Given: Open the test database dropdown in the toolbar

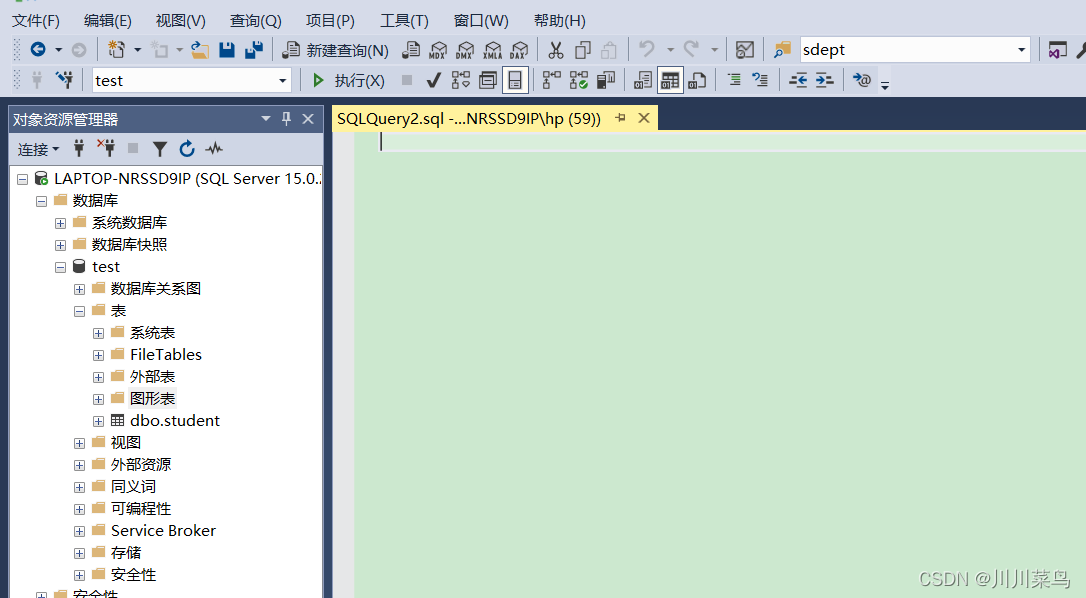Looking at the screenshot, I should pos(283,81).
